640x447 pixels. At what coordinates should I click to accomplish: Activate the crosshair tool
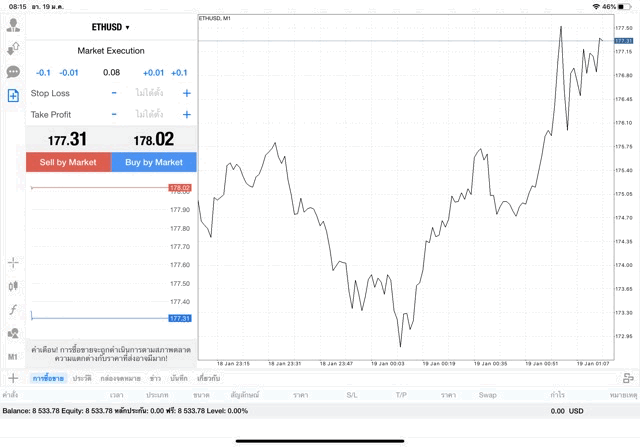(13, 263)
